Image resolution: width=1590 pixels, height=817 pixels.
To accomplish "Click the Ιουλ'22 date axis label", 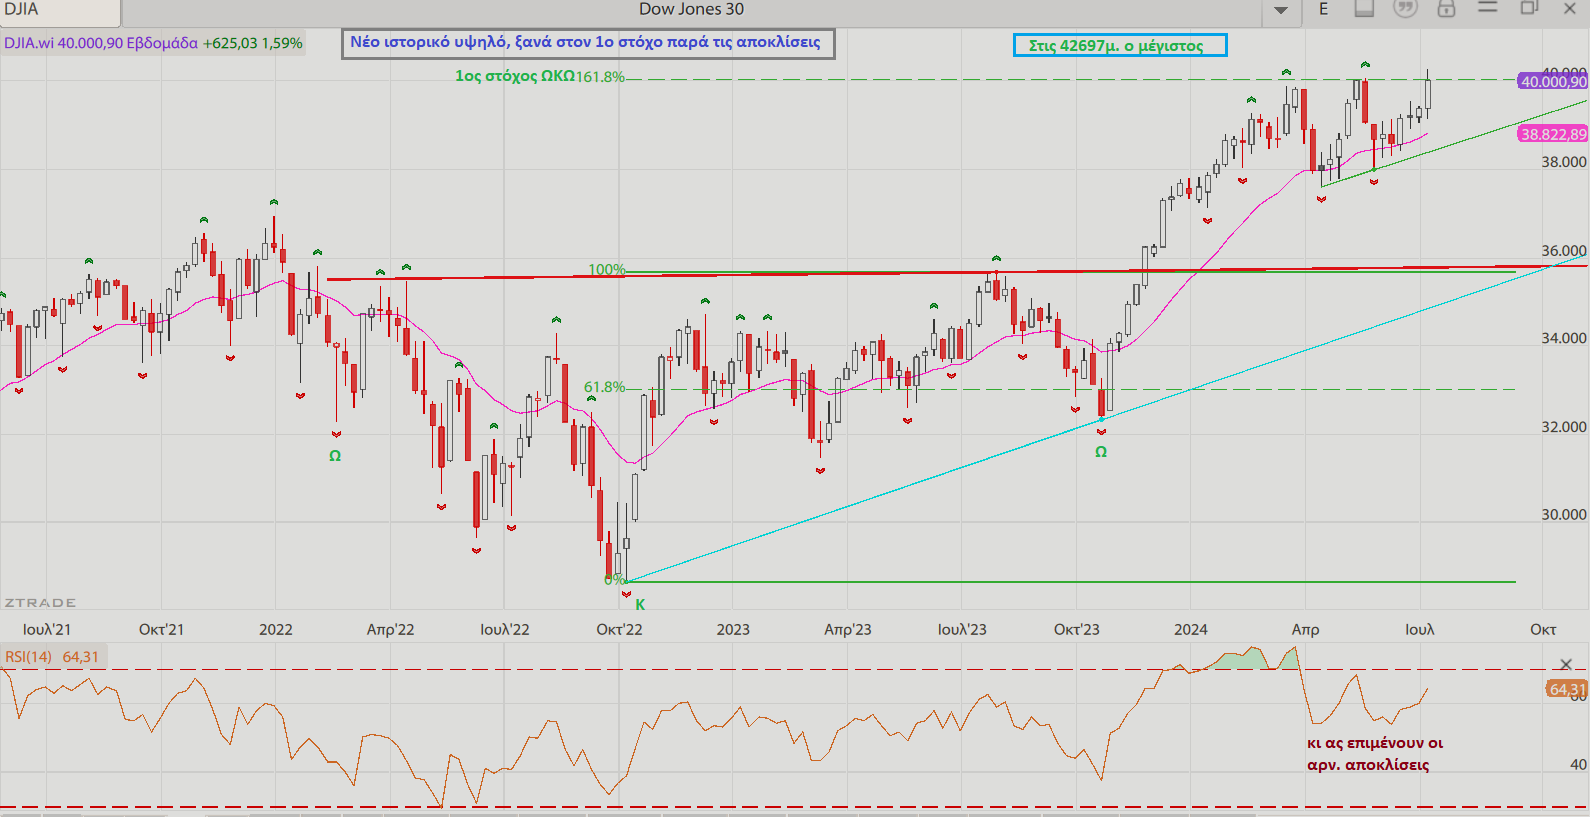I will point(505,629).
